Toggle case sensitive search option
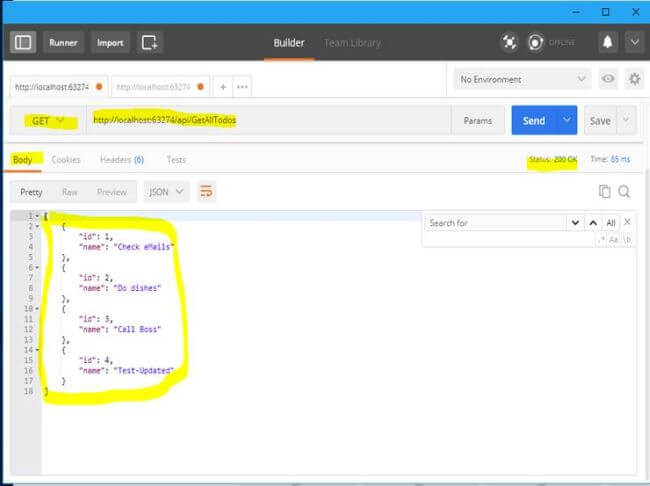This screenshot has width=650, height=486. coord(614,240)
